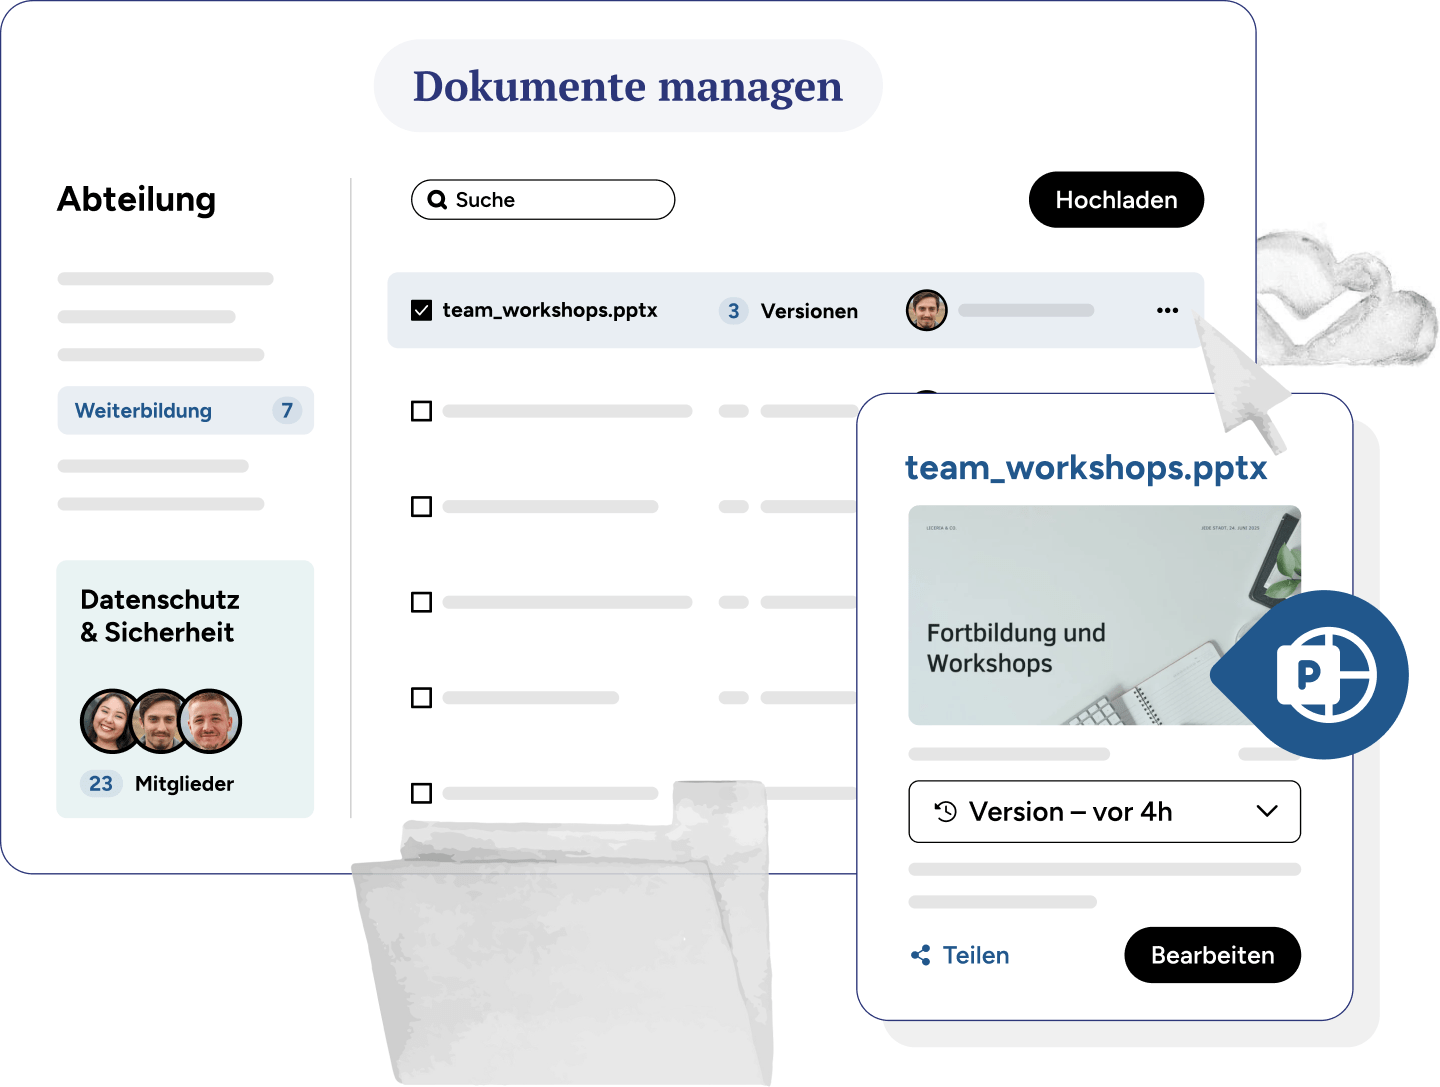Open the three-dot menu for team_workshops.pptx
The height and width of the screenshot is (1087, 1440).
click(1167, 311)
